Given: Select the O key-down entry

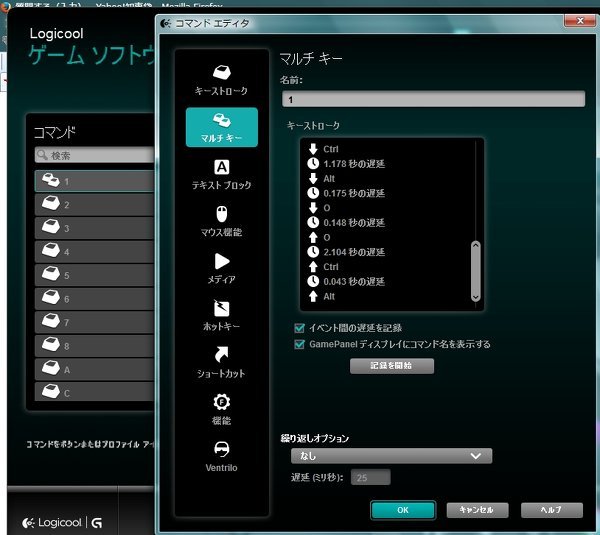Looking at the screenshot, I should click(x=319, y=208).
